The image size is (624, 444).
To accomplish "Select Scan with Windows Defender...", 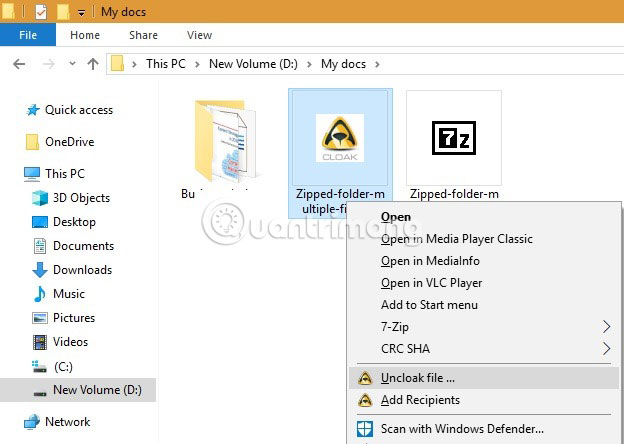I will coord(484,429).
